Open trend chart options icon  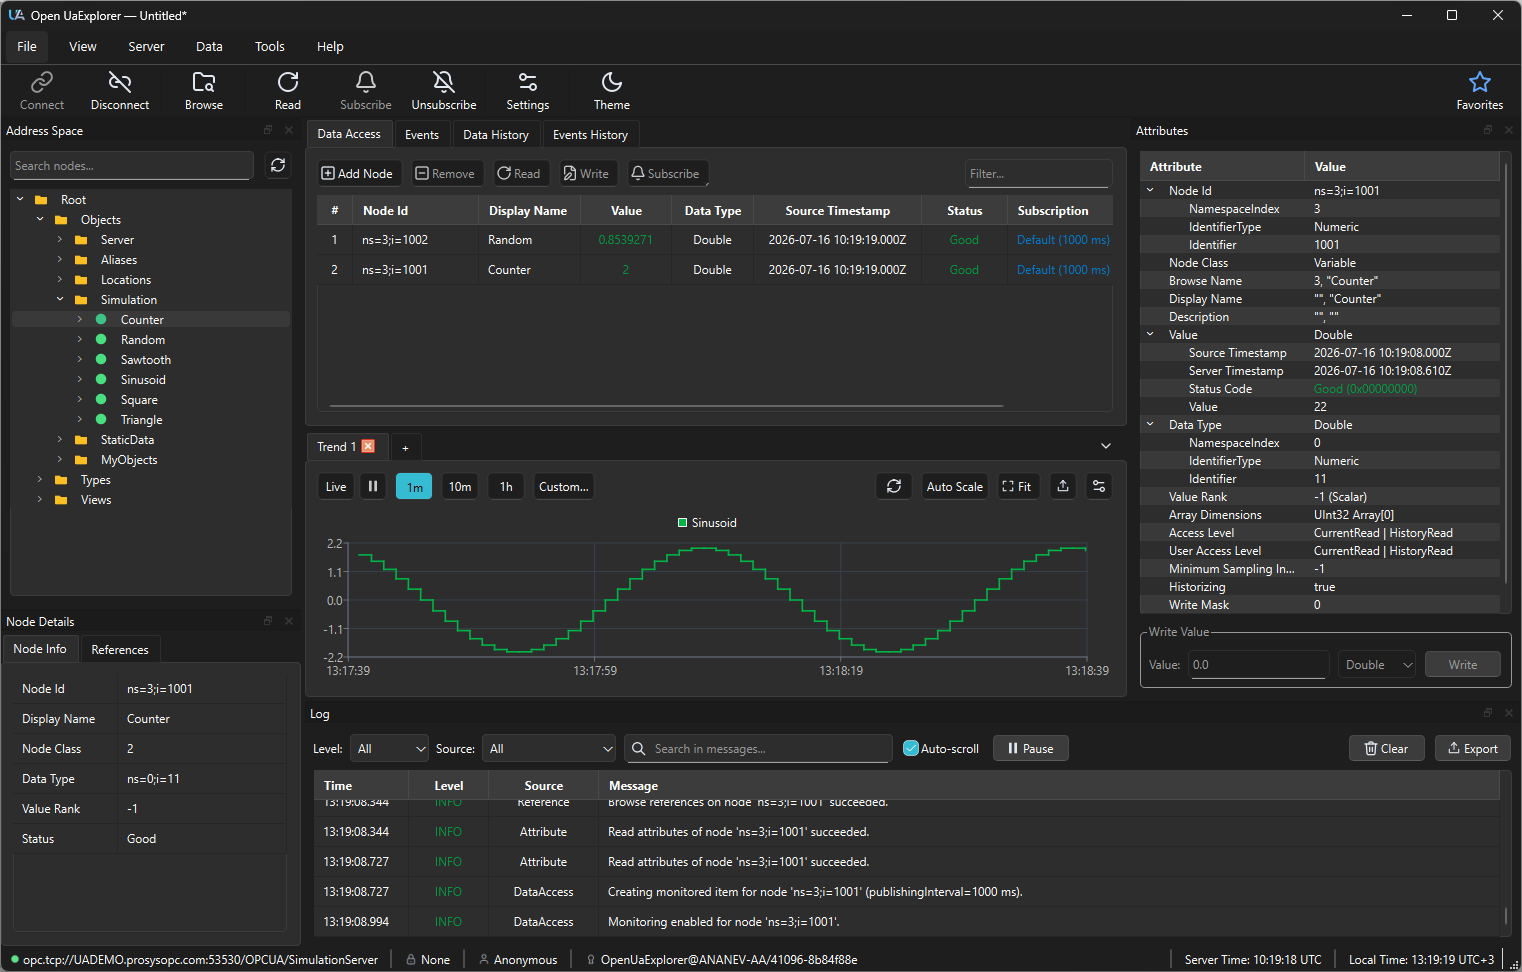pos(1099,486)
